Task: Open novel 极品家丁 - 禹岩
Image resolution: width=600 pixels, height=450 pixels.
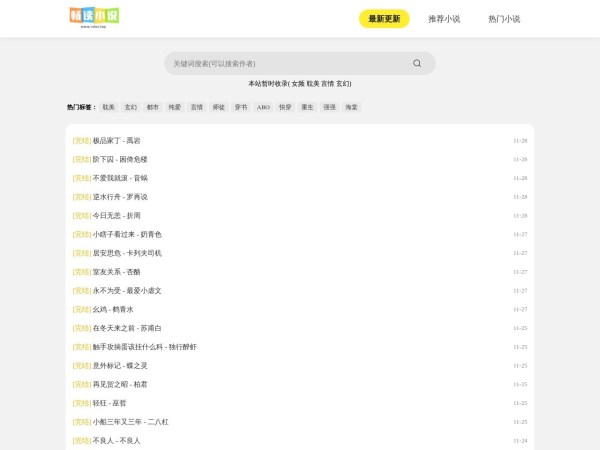Action: [116, 141]
